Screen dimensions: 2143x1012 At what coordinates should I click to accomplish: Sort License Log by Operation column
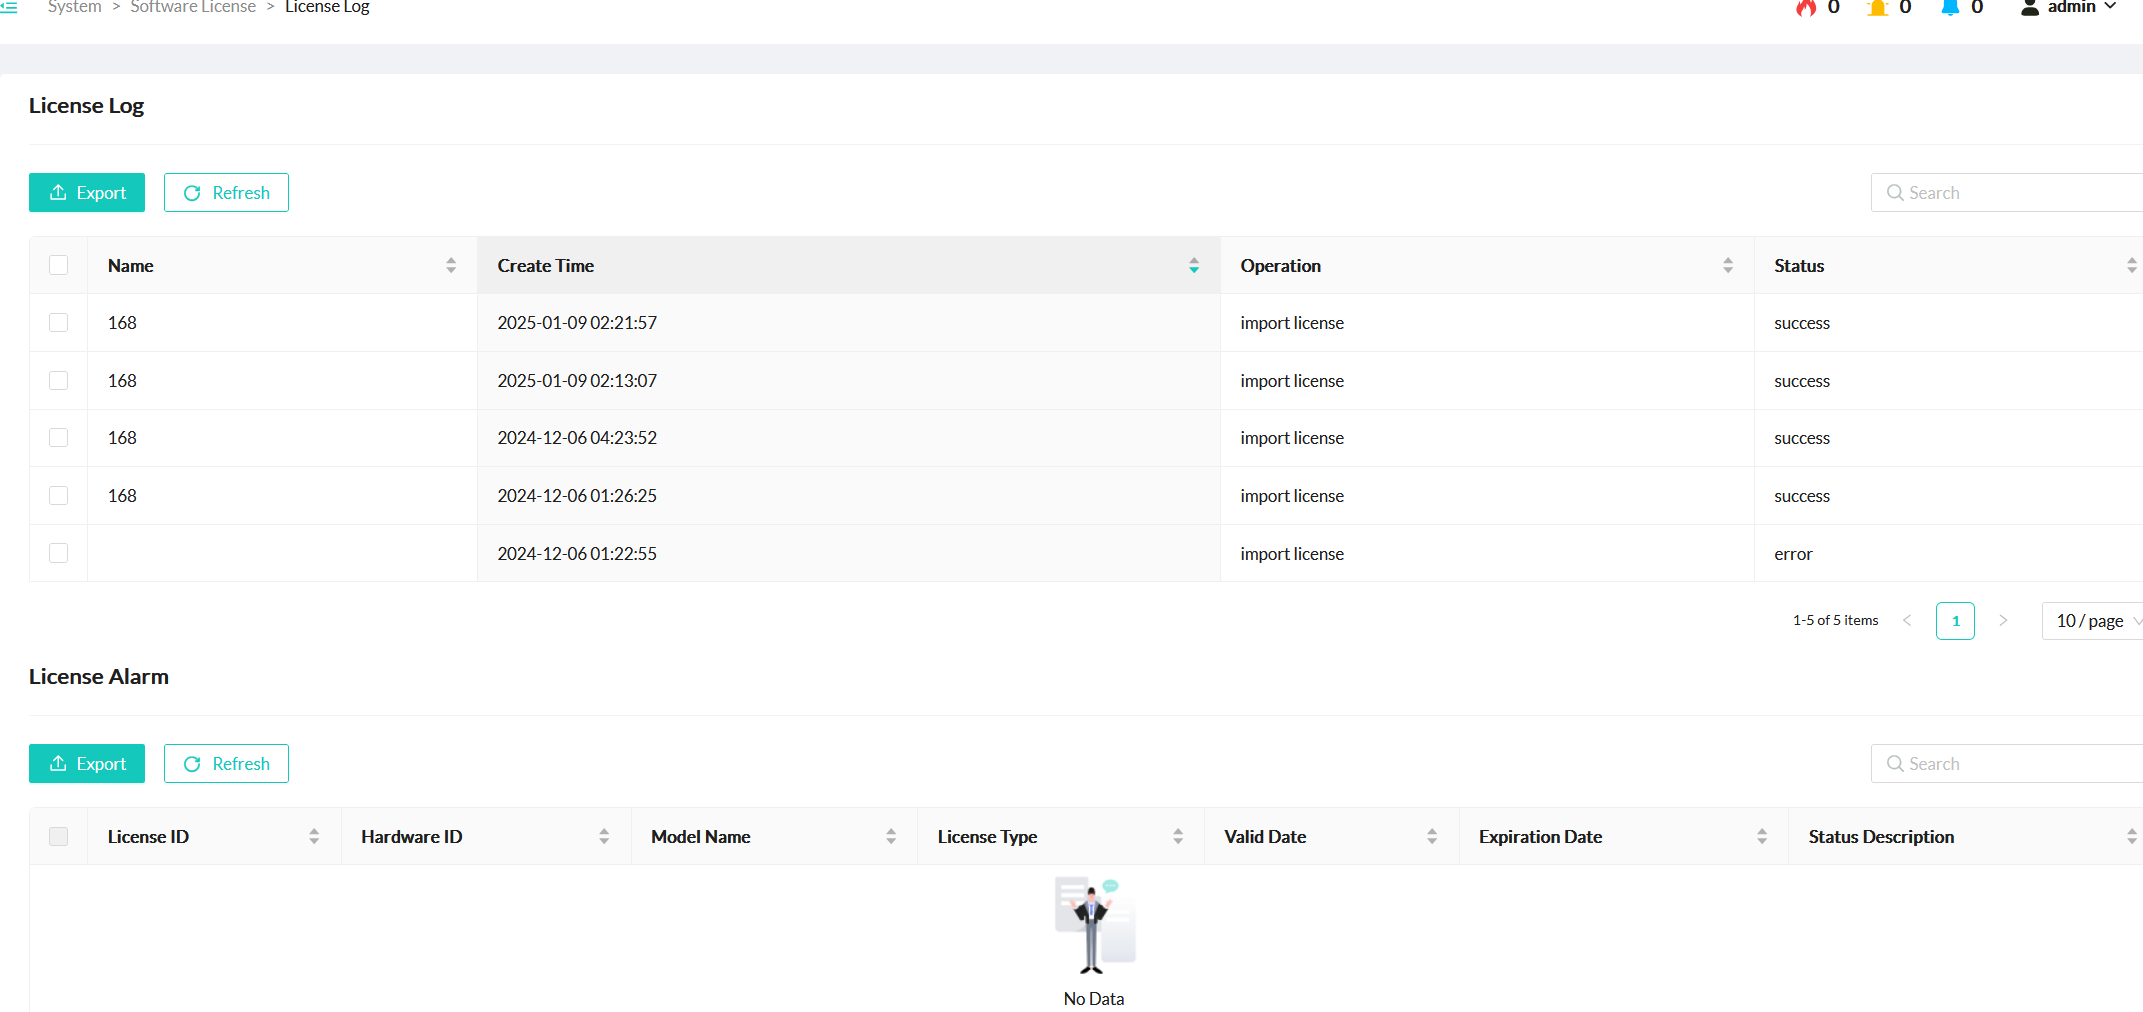(1727, 266)
